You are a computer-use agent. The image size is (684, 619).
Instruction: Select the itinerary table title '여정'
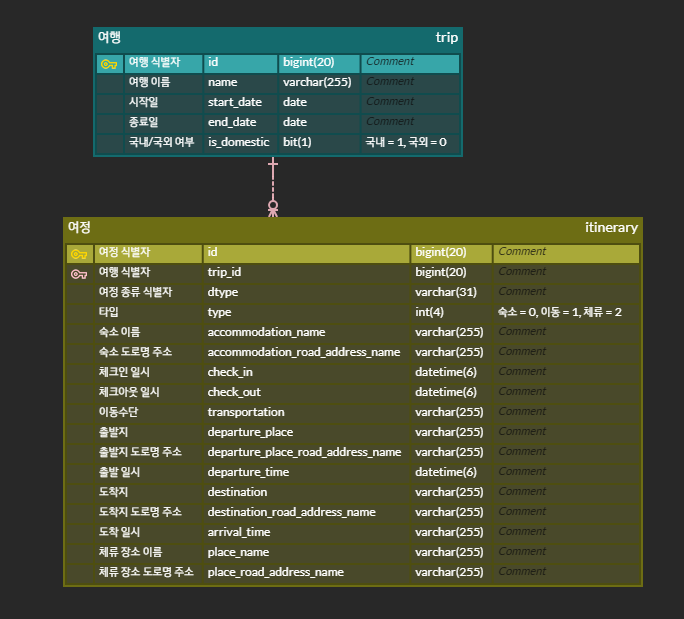(x=79, y=227)
